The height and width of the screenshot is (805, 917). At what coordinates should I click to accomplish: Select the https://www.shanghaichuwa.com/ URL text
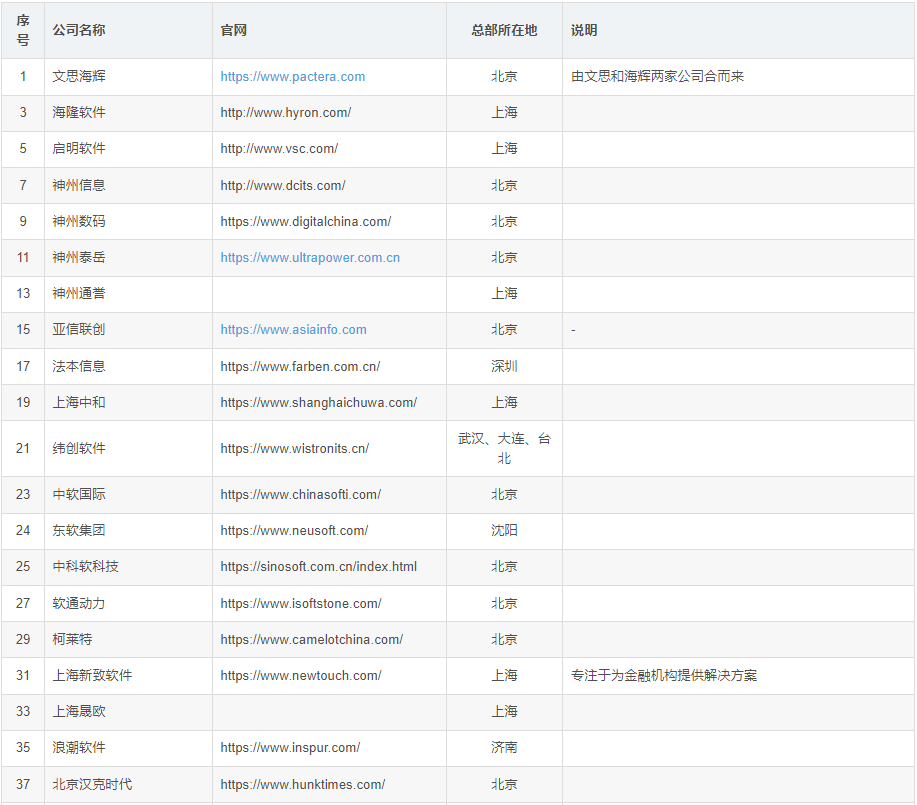pos(318,402)
